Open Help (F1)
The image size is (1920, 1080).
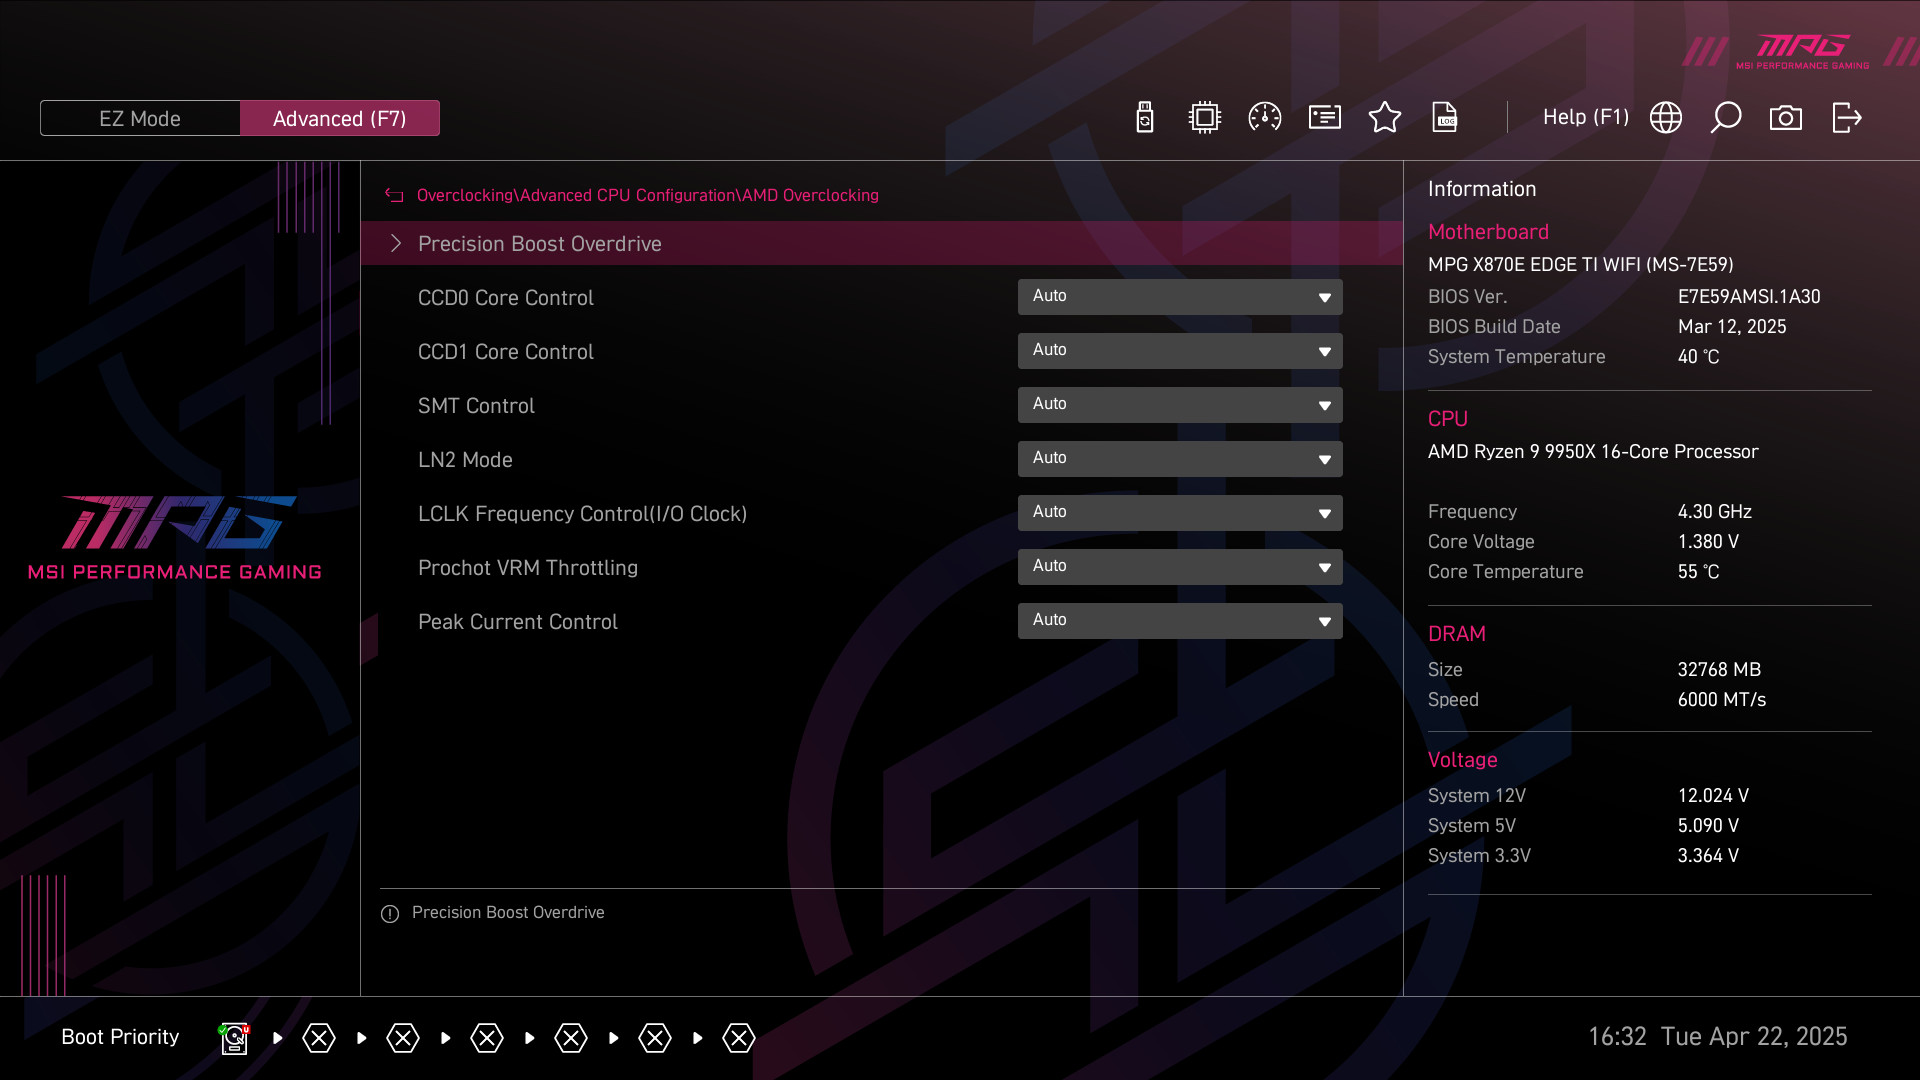click(x=1586, y=117)
